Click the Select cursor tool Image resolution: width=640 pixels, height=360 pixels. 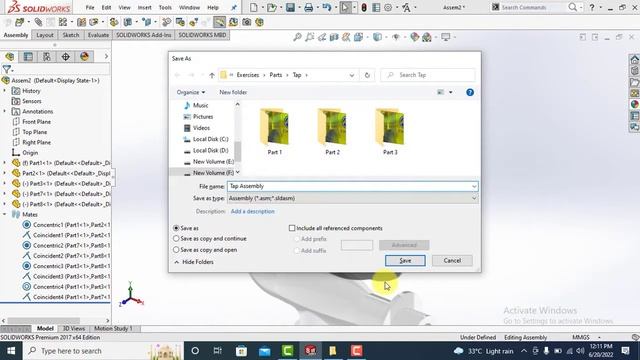click(345, 7)
